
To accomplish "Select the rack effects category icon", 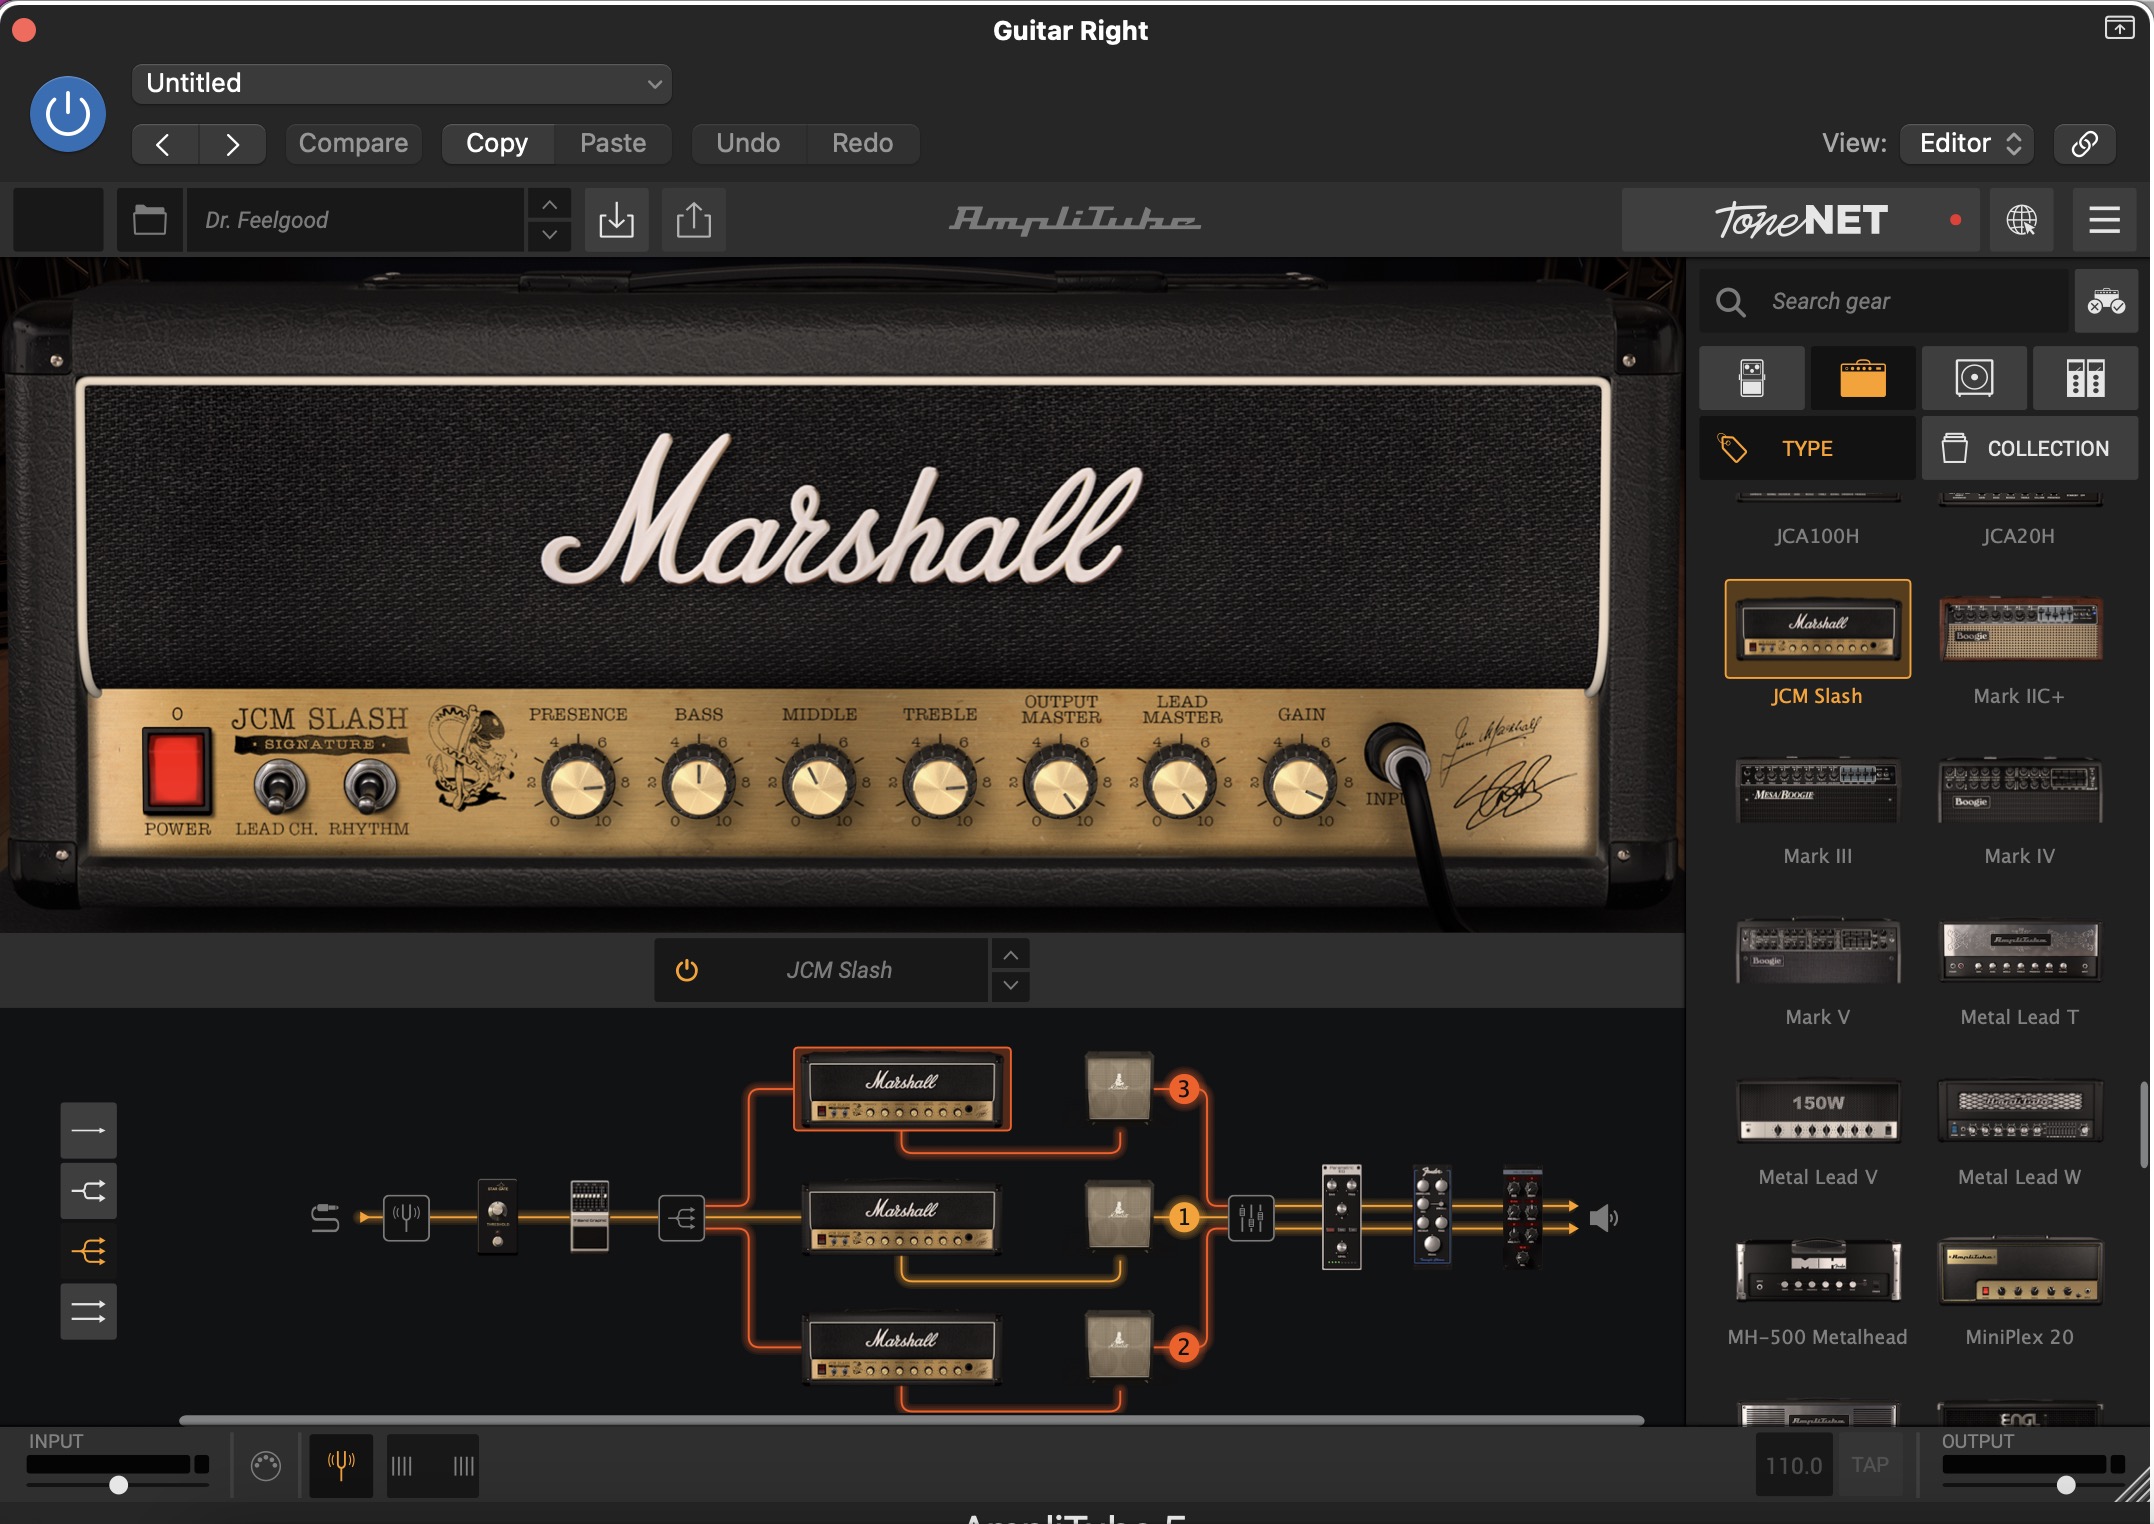I will point(2084,378).
